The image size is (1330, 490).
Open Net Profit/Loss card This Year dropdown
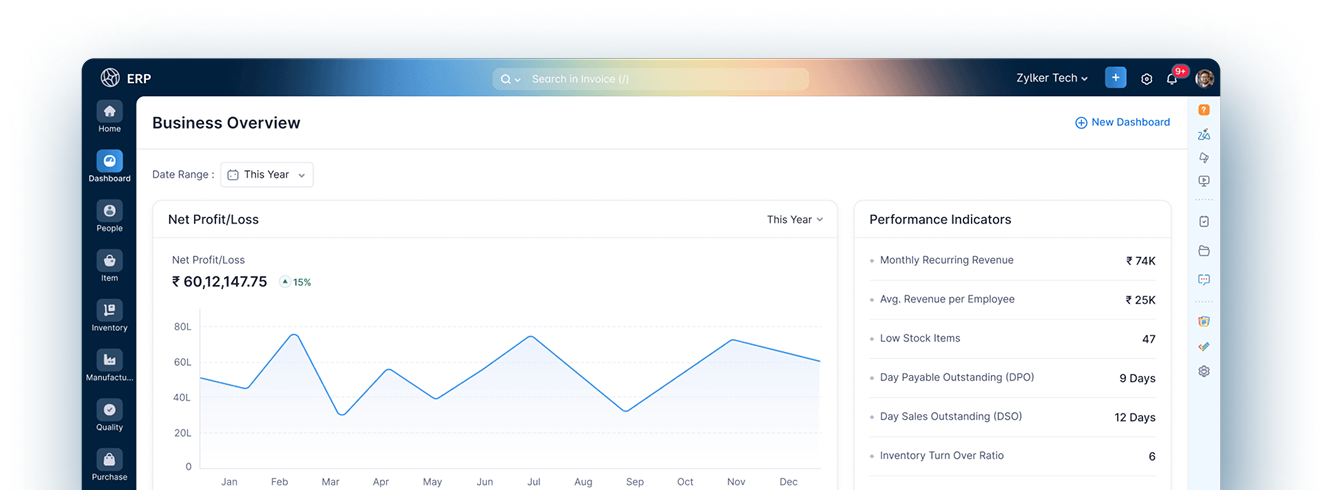tap(795, 219)
